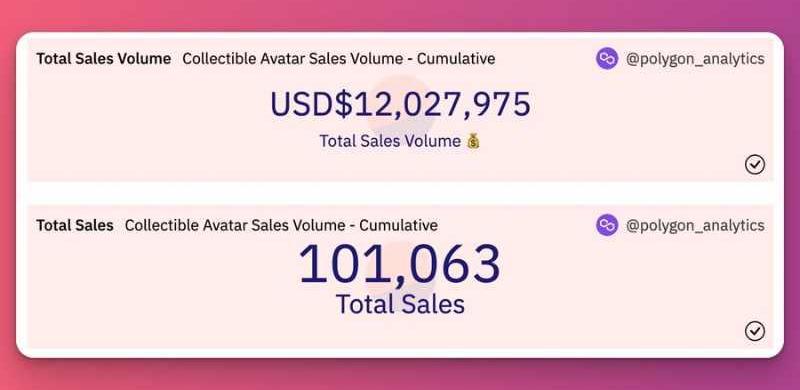Click the large Total Sales caption under 101,063
The height and width of the screenshot is (390, 800).
point(401,304)
